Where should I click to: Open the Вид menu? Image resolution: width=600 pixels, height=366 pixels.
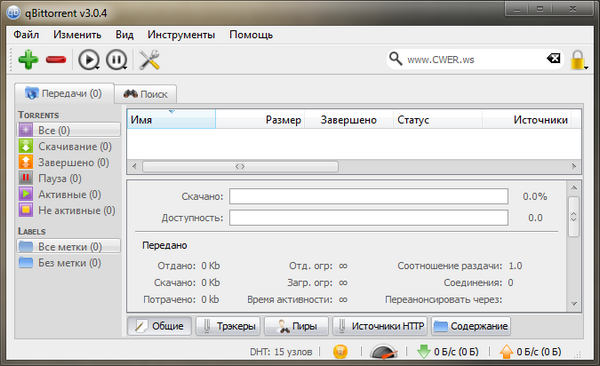(x=124, y=35)
